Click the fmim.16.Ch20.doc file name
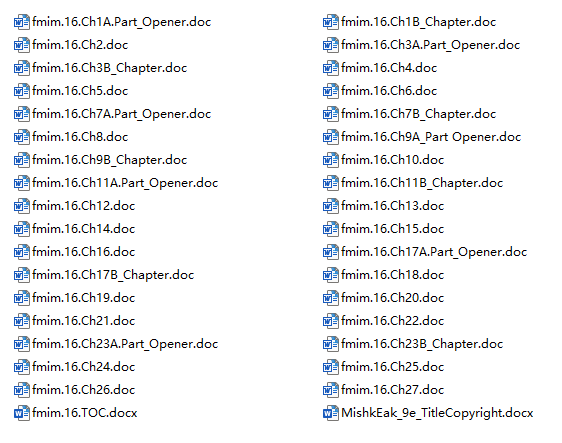The image size is (562, 443). click(392, 298)
